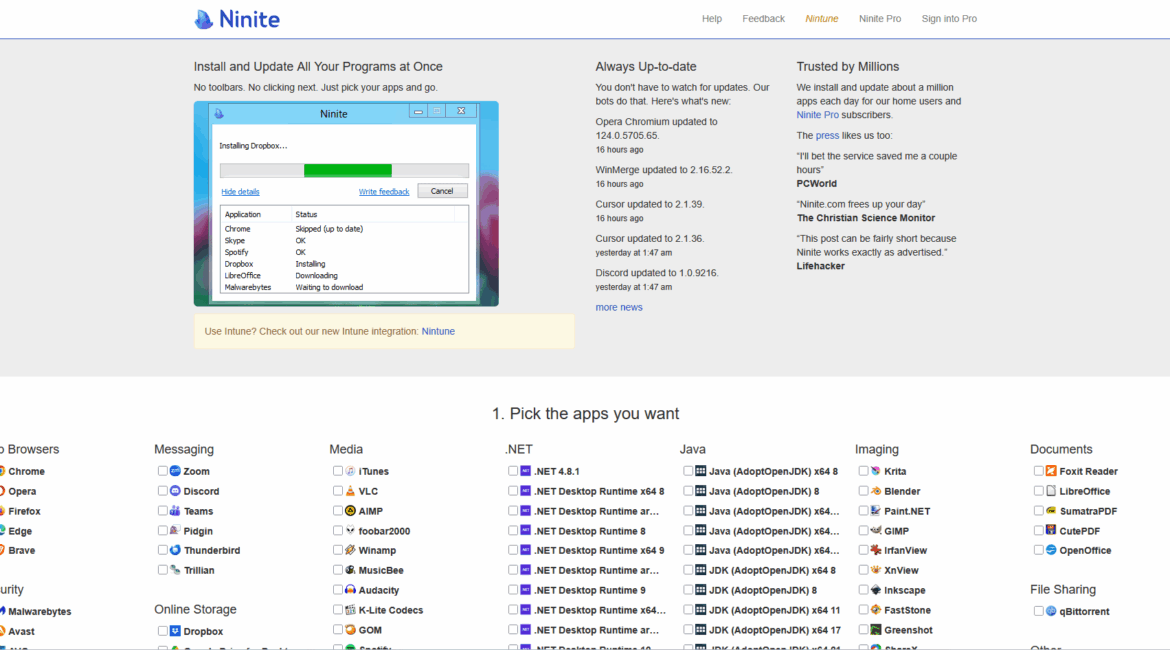Click the Foxit Reader icon

[1051, 471]
